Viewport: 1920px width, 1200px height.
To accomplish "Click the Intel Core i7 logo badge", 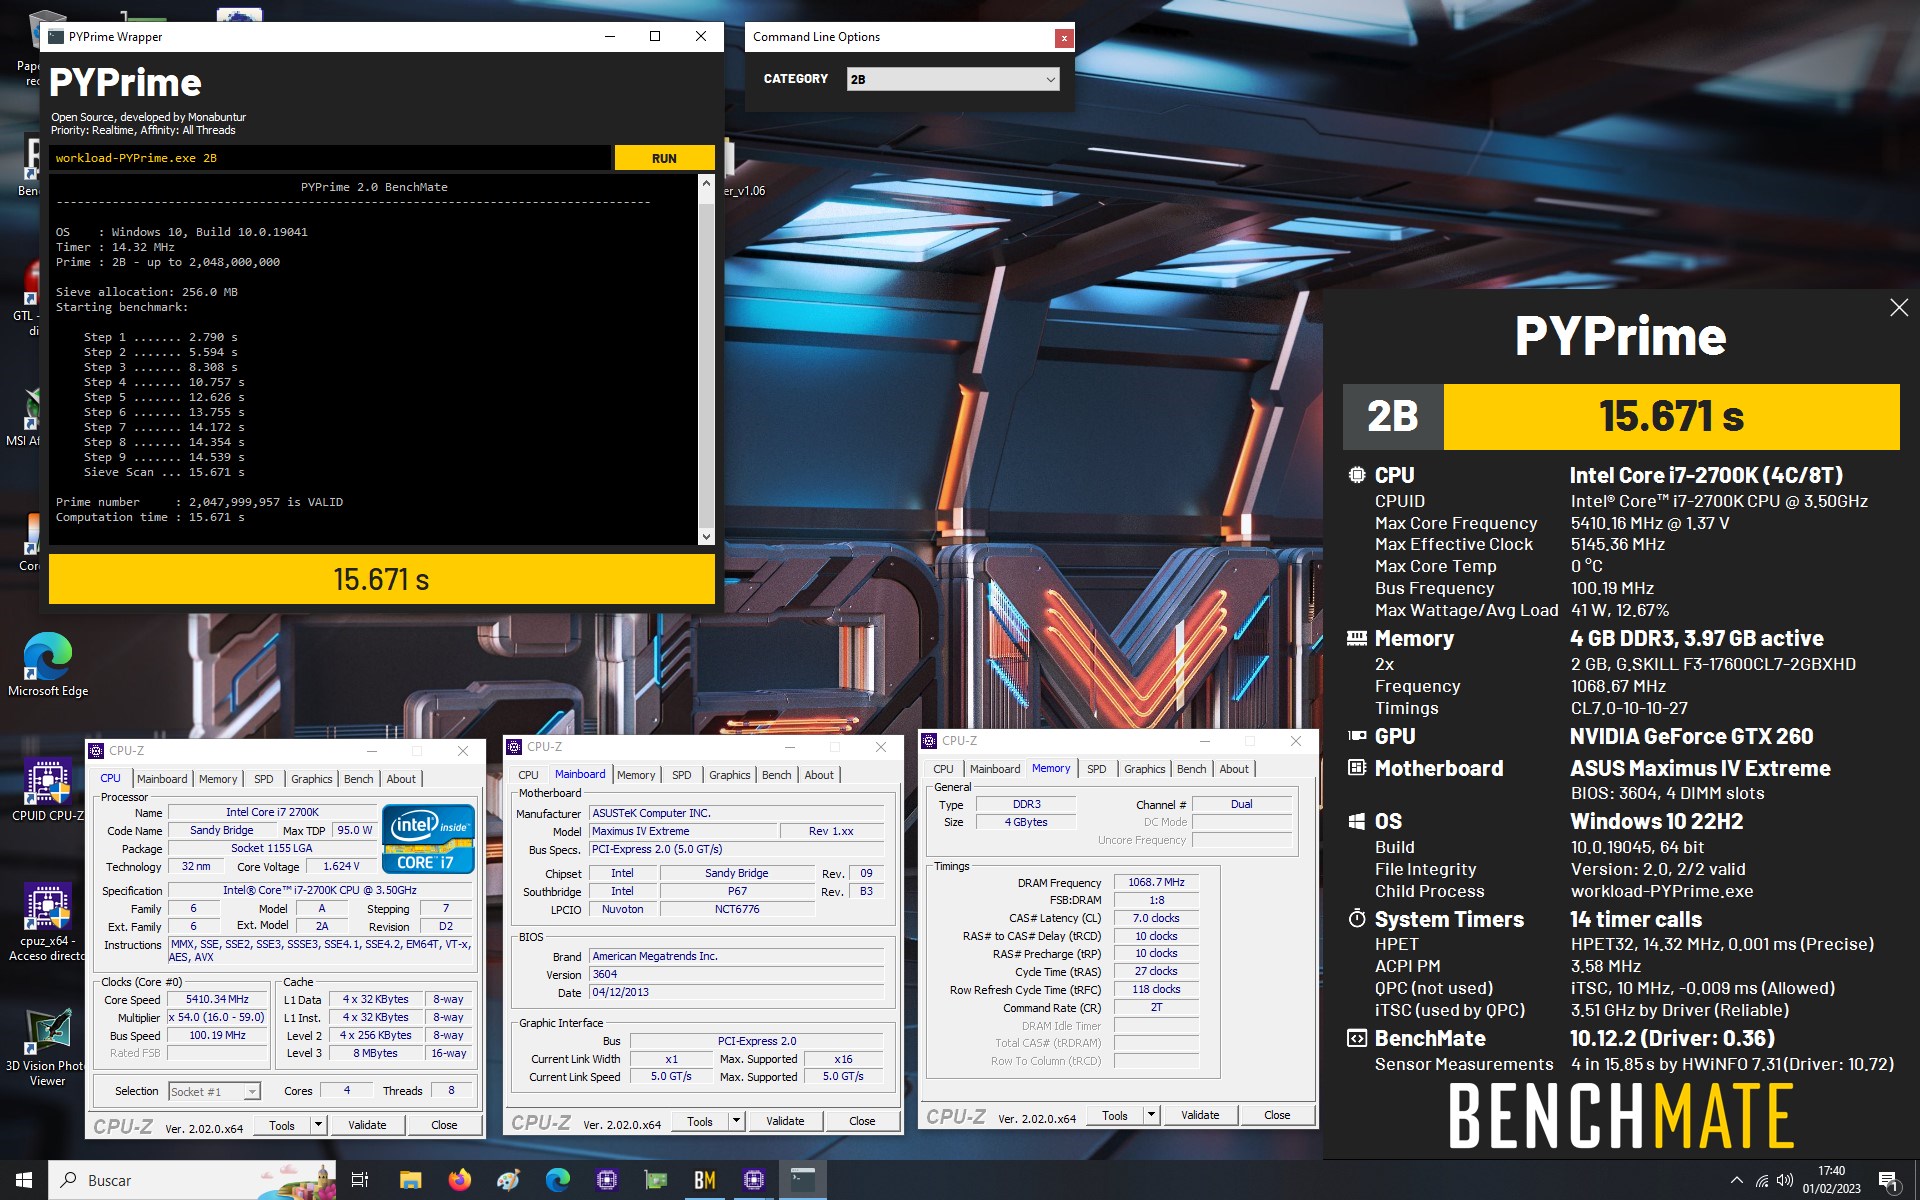I will point(428,838).
